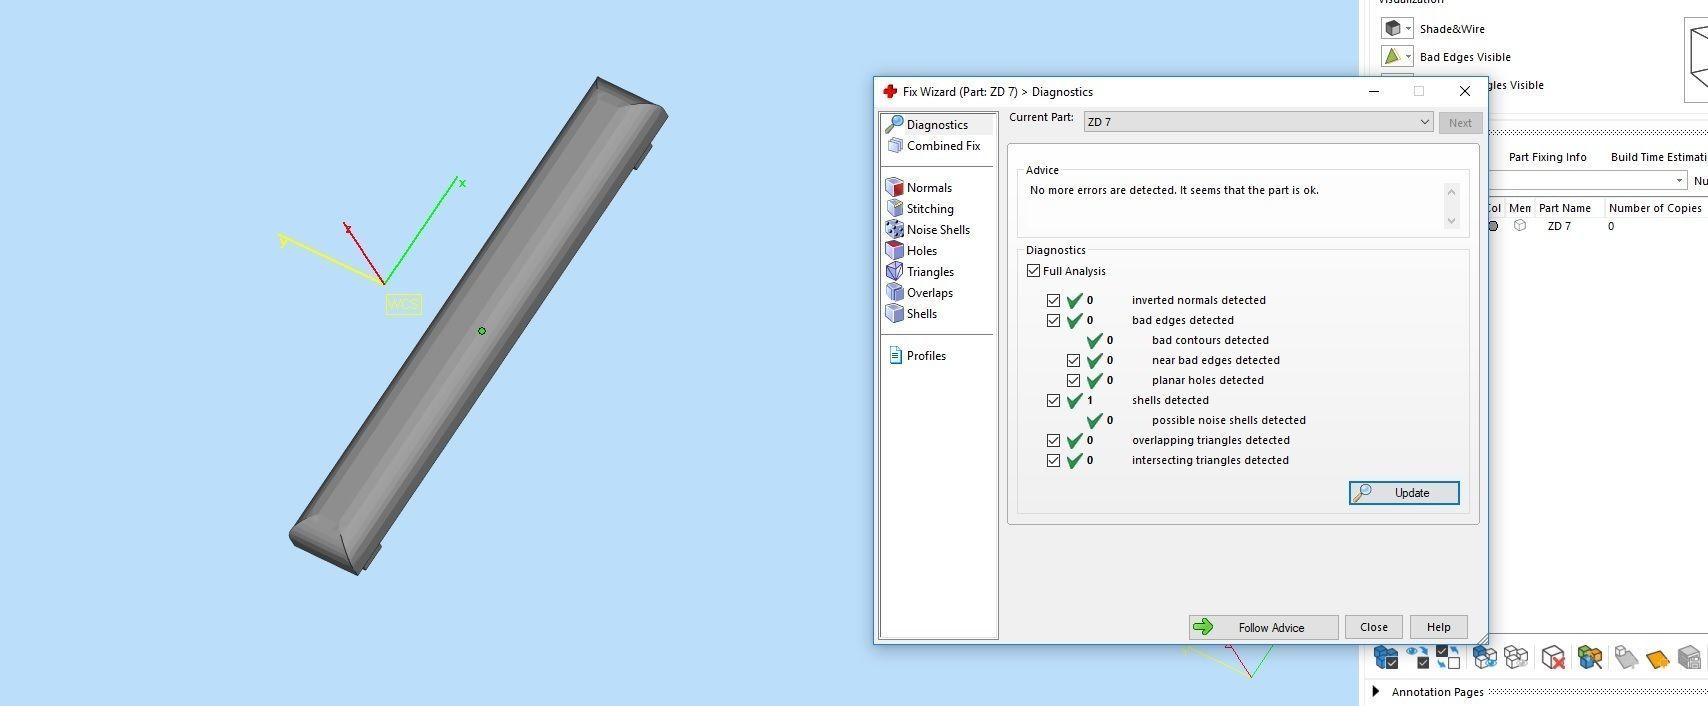The image size is (1708, 706).
Task: Open the Current Part dropdown
Action: pos(1259,122)
